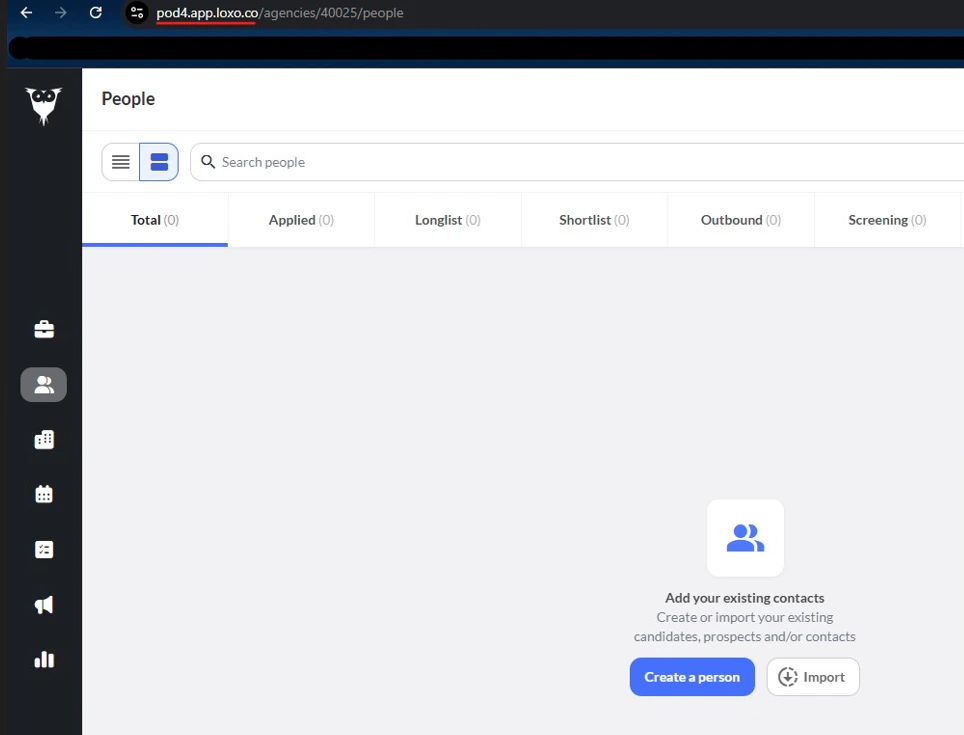Viewport: 964px width, 735px height.
Task: Open the Companies section
Action: coord(42,439)
